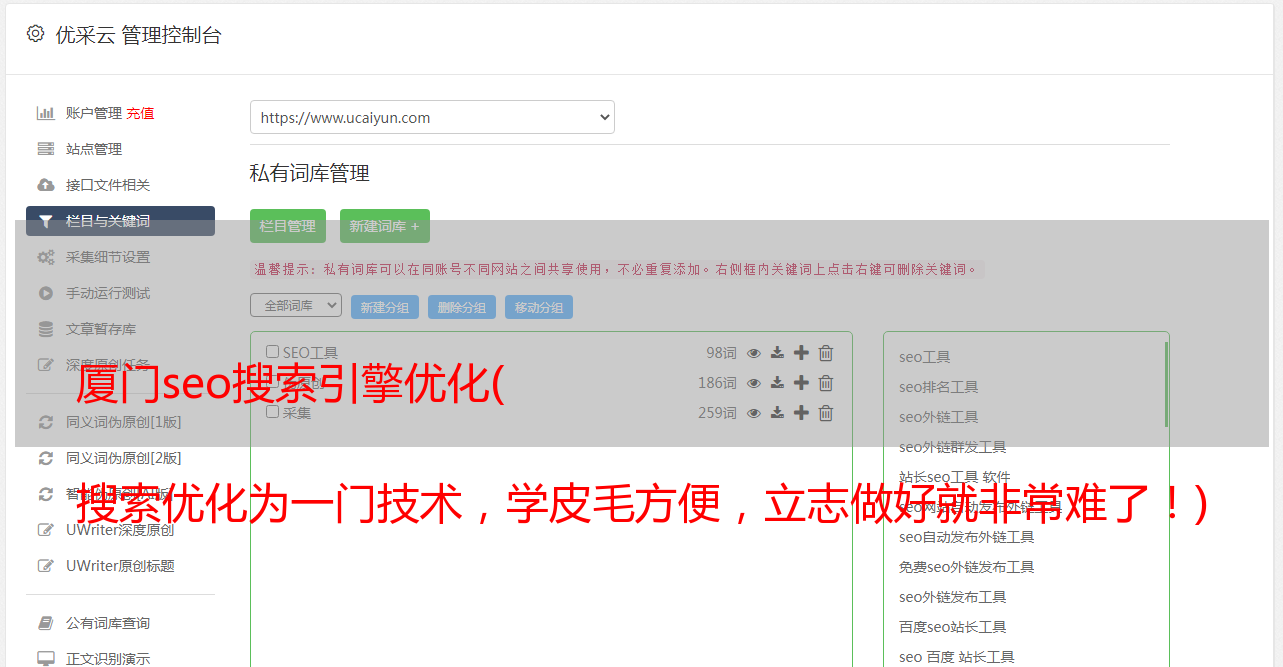The image size is (1283, 667).
Task: Click the keyword list green scrollbar
Action: [x=1166, y=385]
